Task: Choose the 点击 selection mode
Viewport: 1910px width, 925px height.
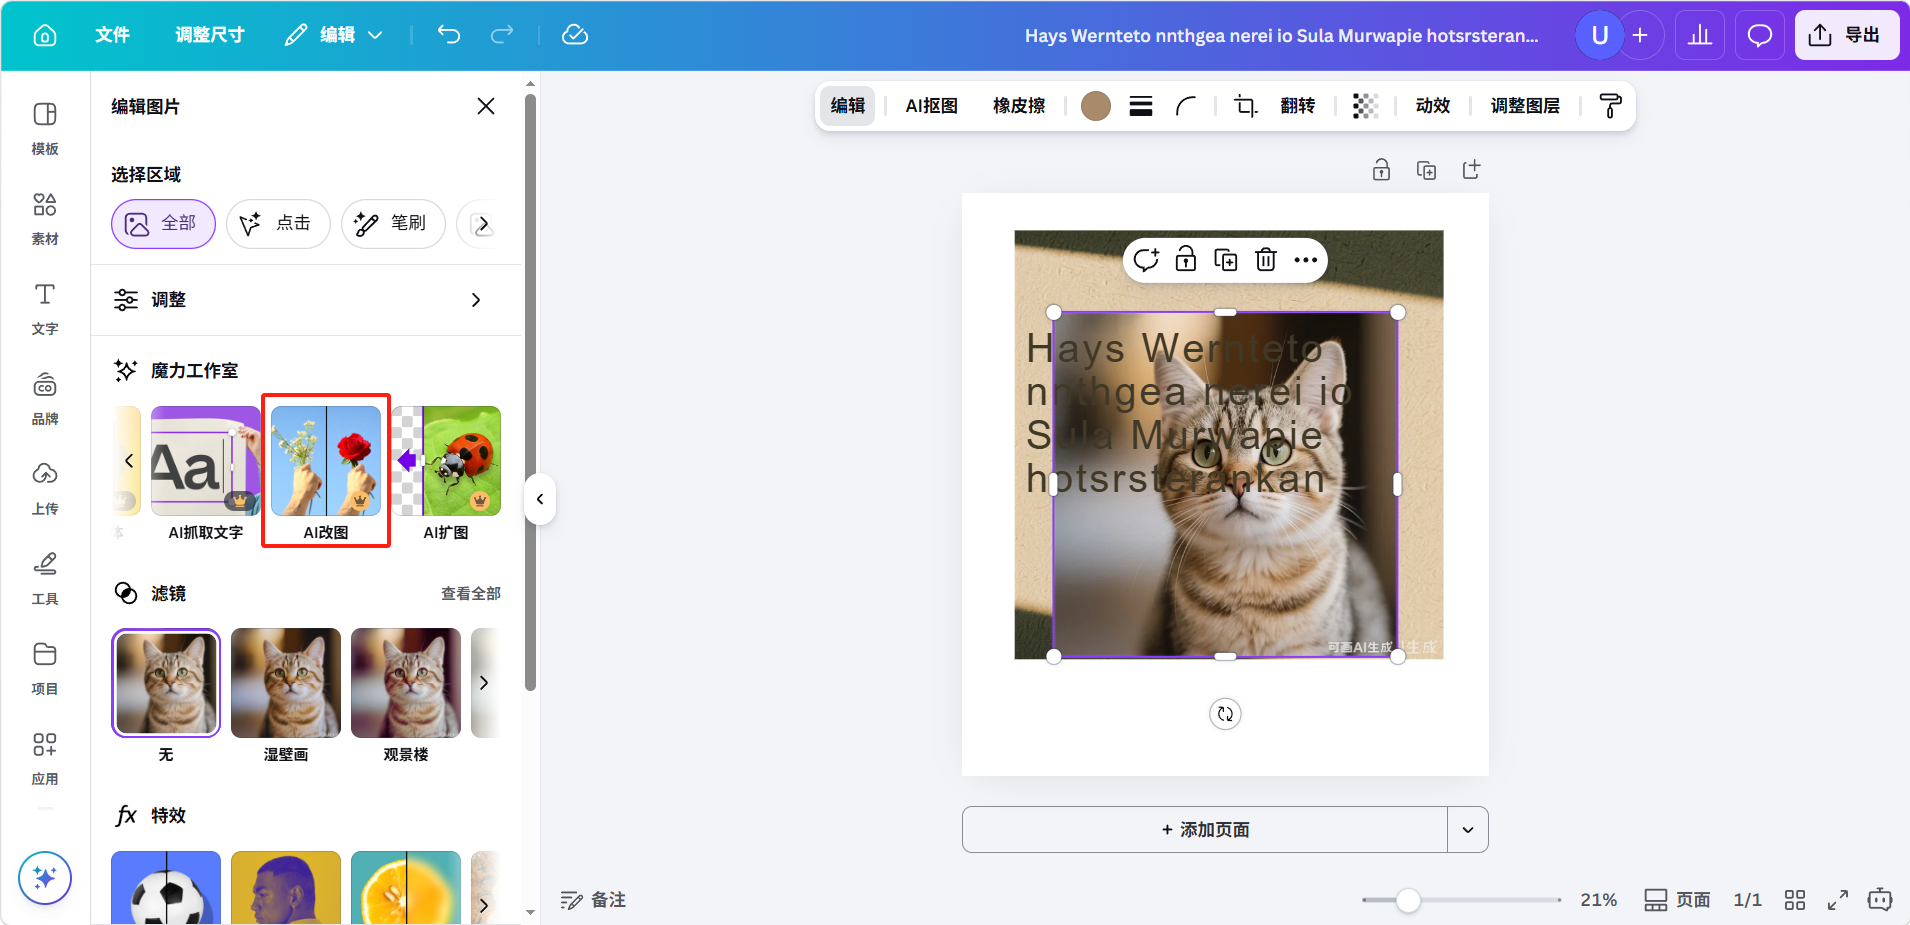Action: [x=278, y=223]
